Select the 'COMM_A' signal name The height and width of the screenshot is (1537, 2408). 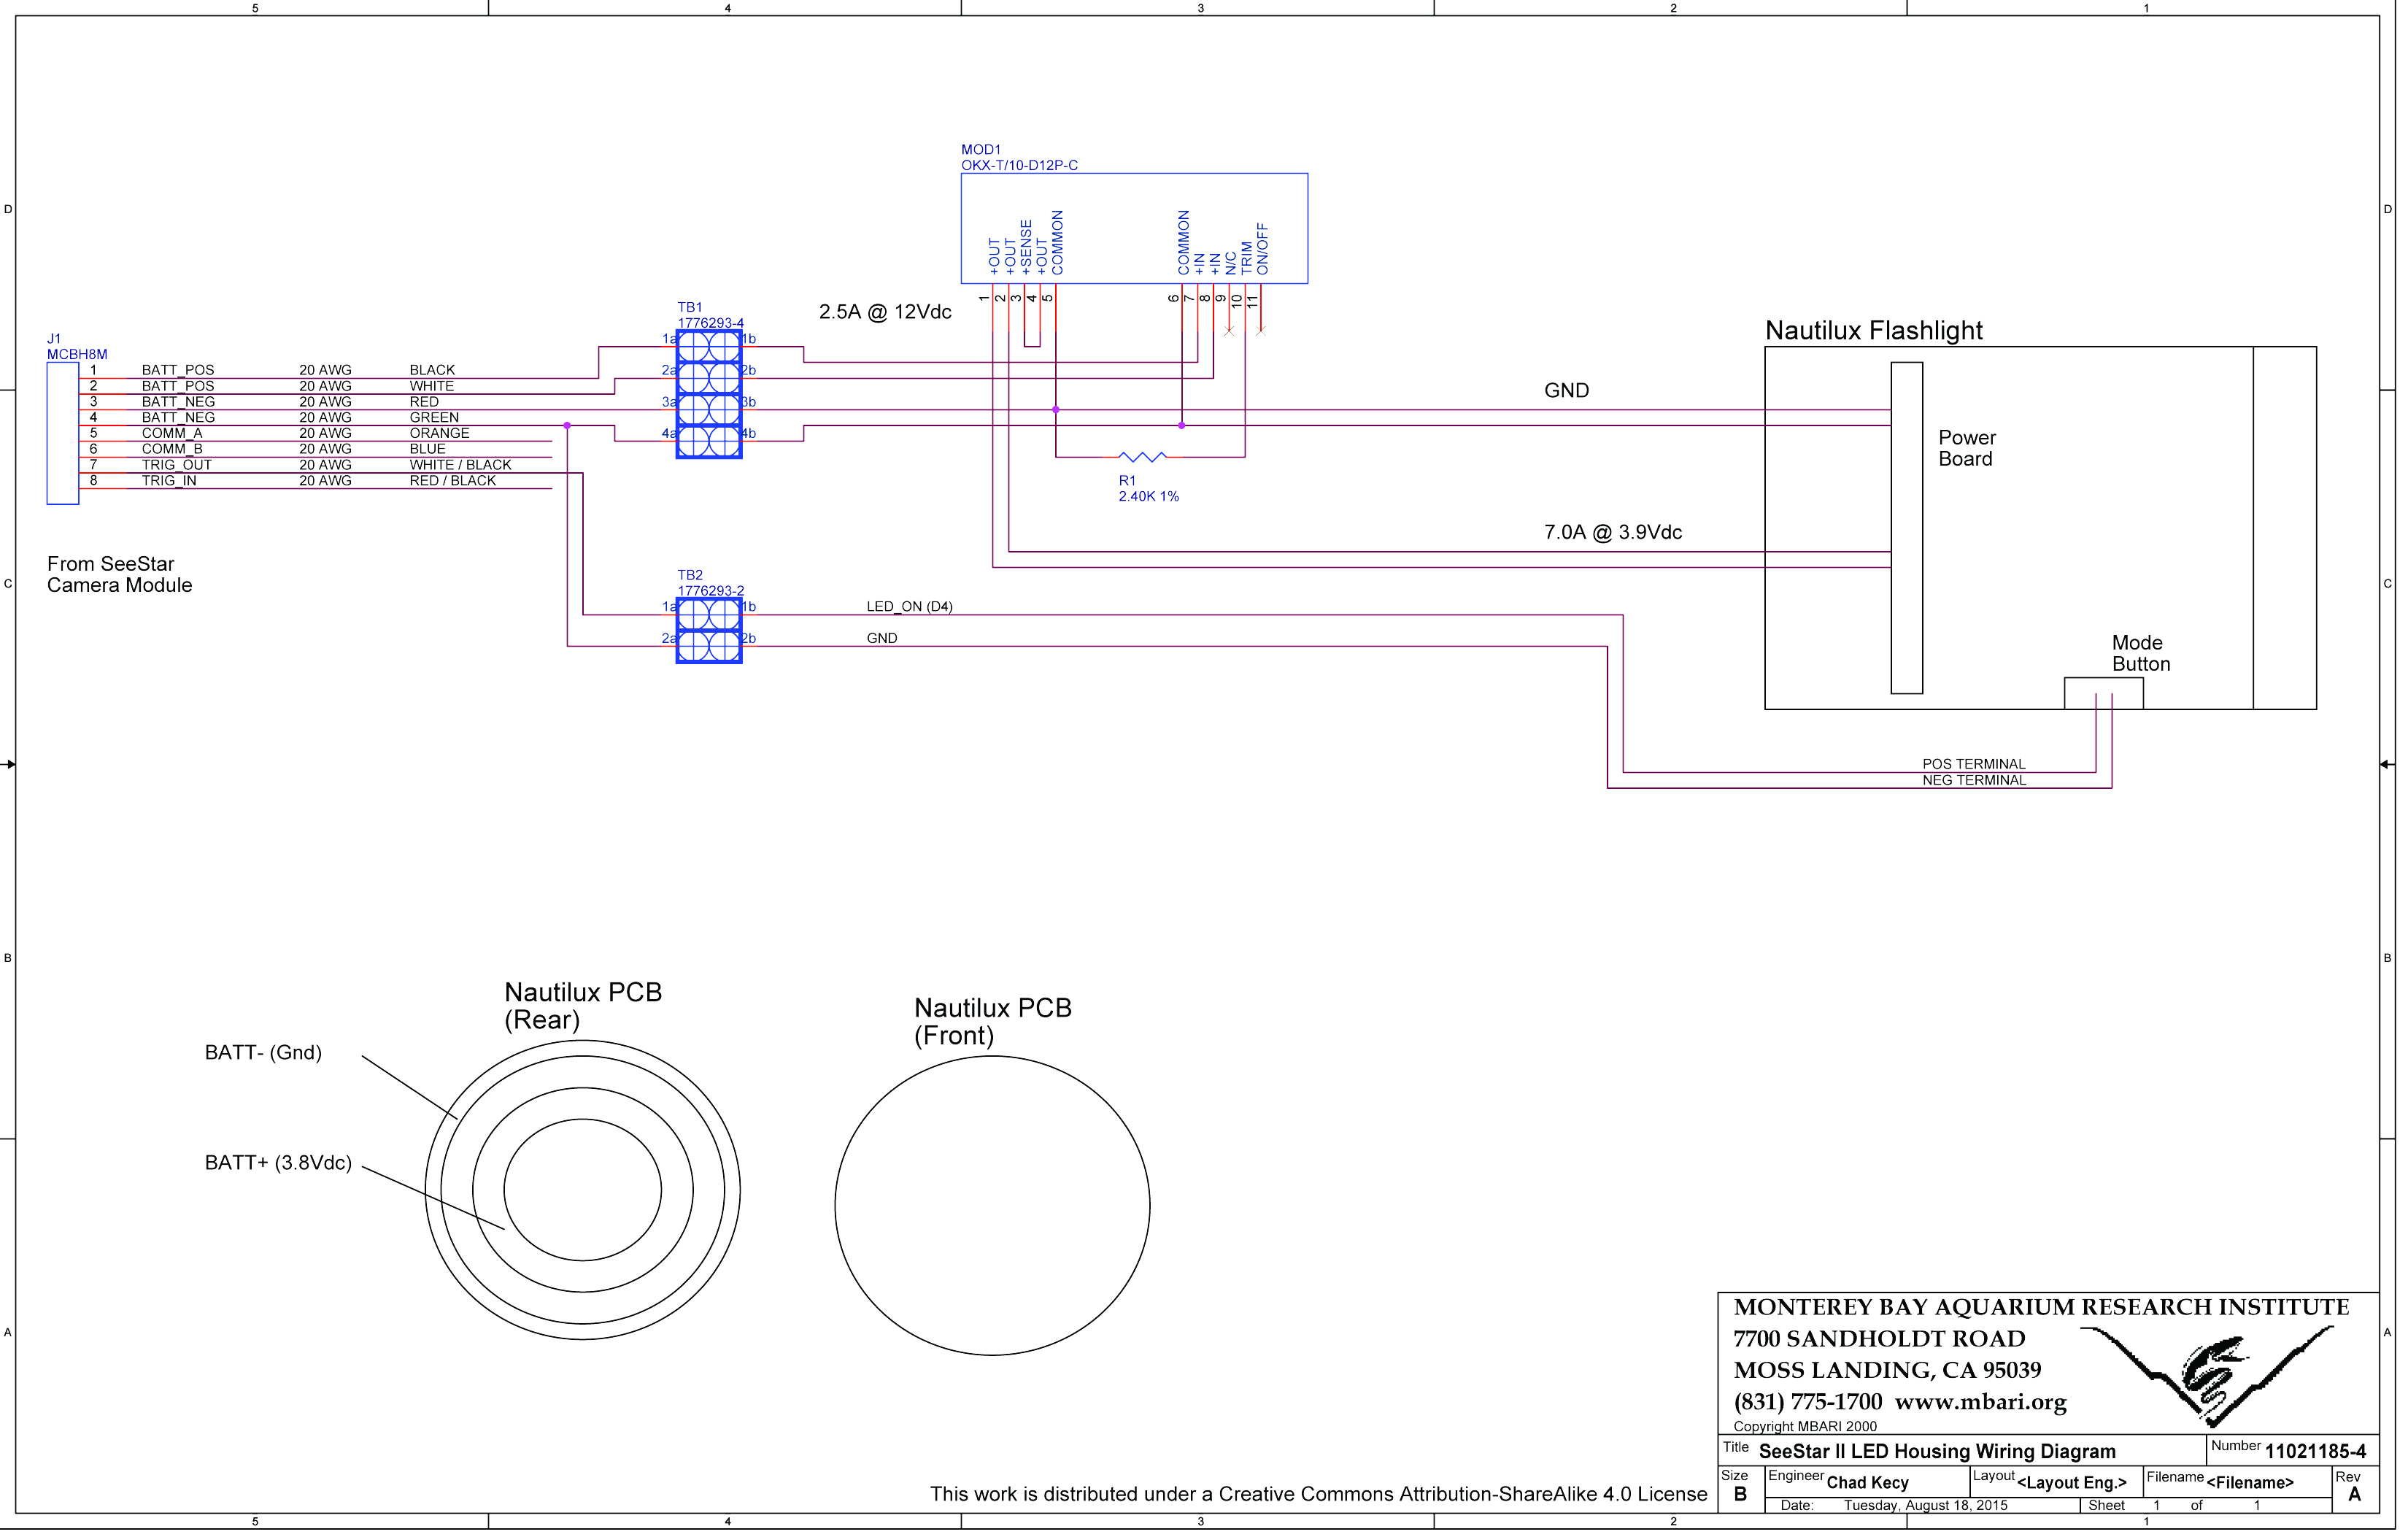click(x=172, y=433)
